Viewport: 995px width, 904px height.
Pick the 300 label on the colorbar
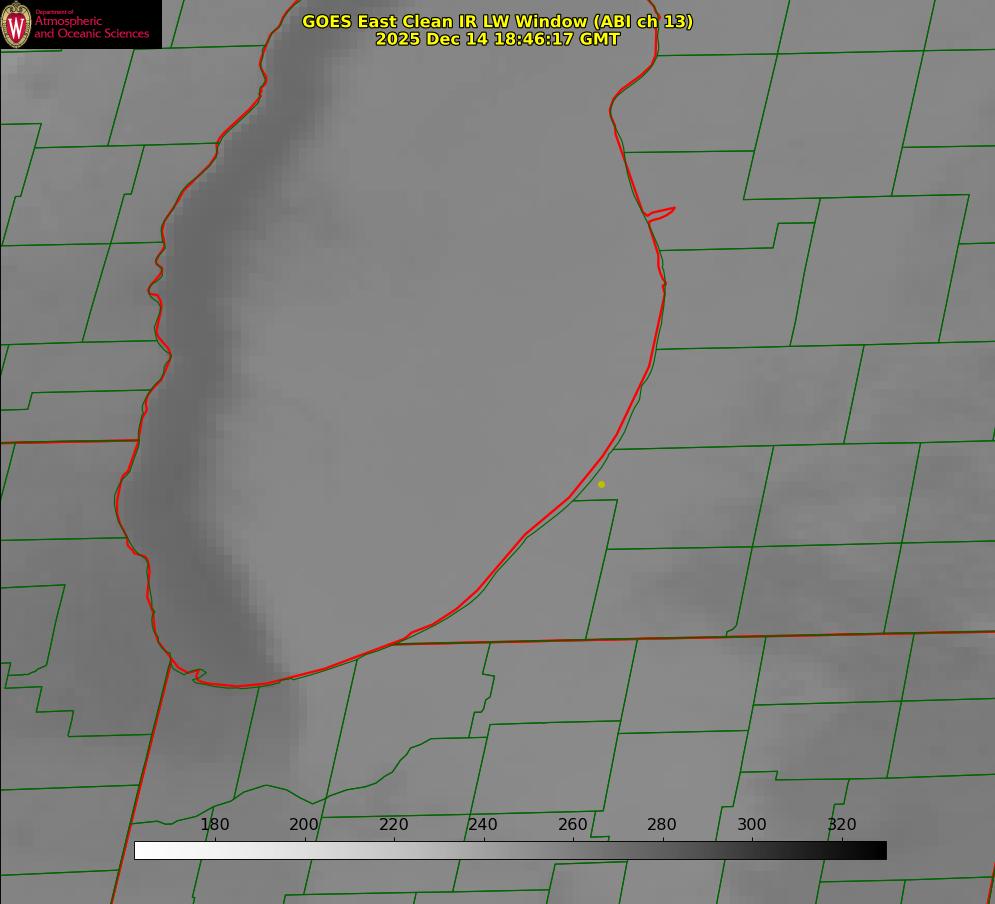752,825
